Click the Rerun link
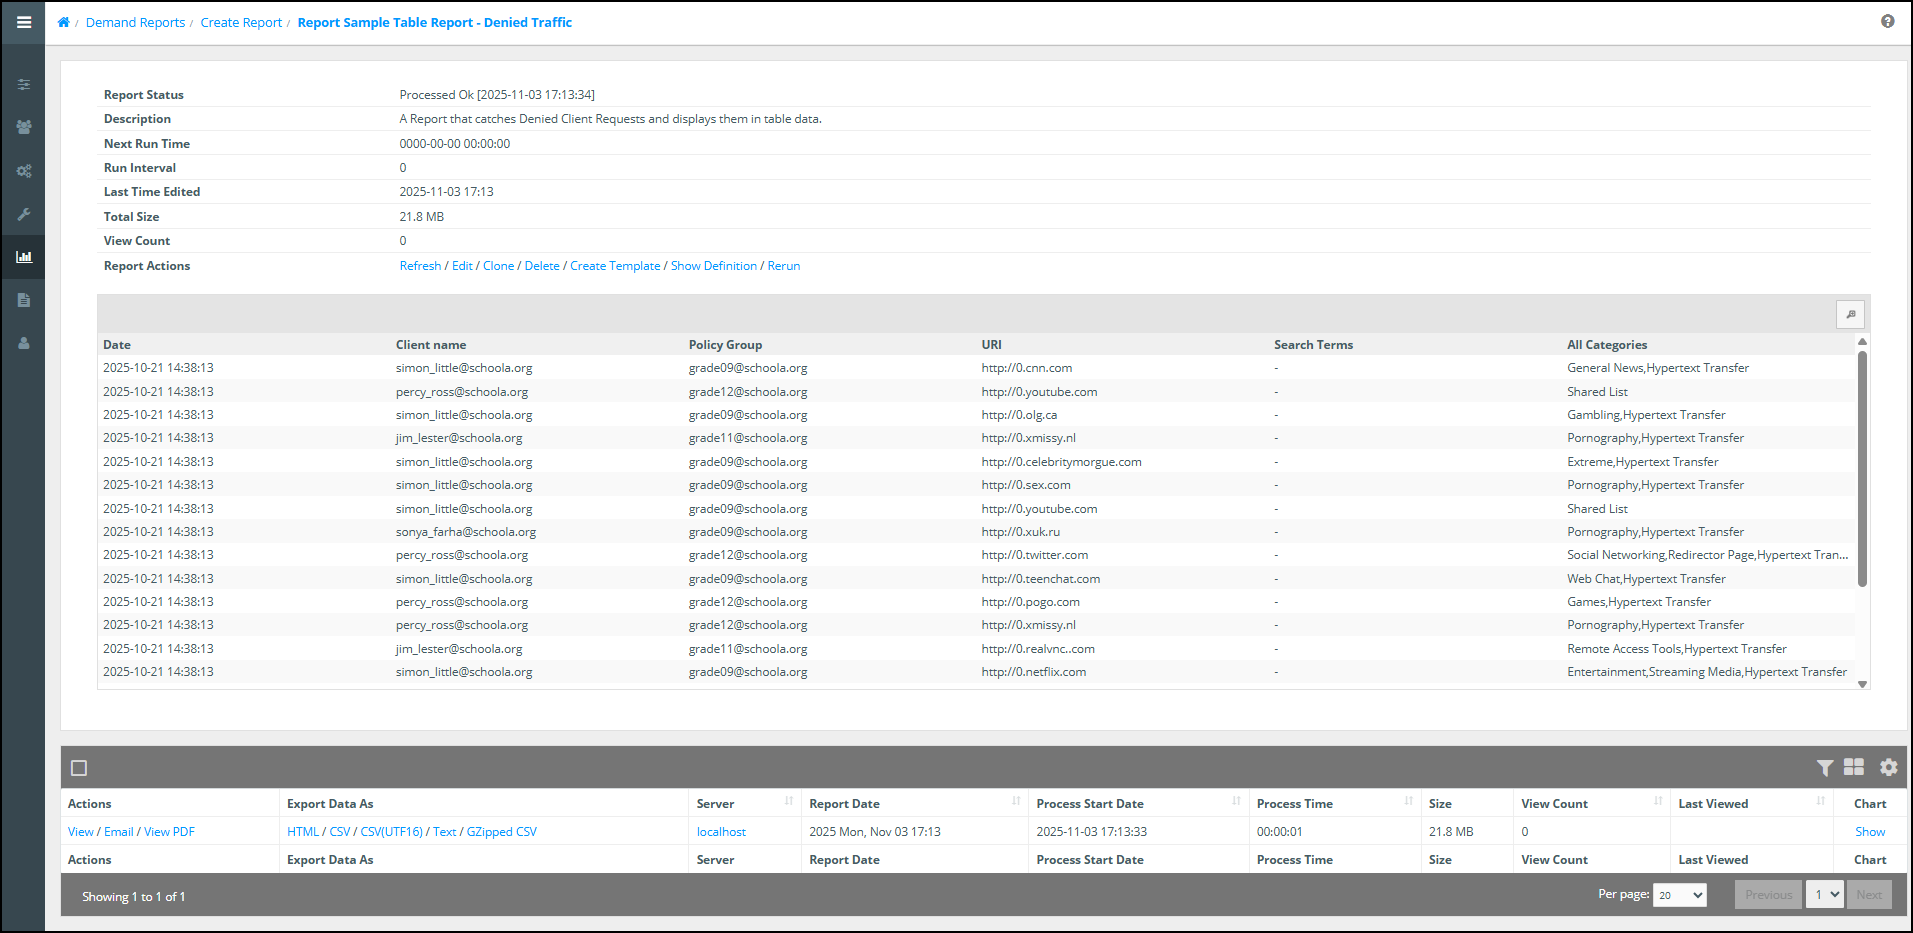This screenshot has width=1913, height=933. click(x=784, y=266)
